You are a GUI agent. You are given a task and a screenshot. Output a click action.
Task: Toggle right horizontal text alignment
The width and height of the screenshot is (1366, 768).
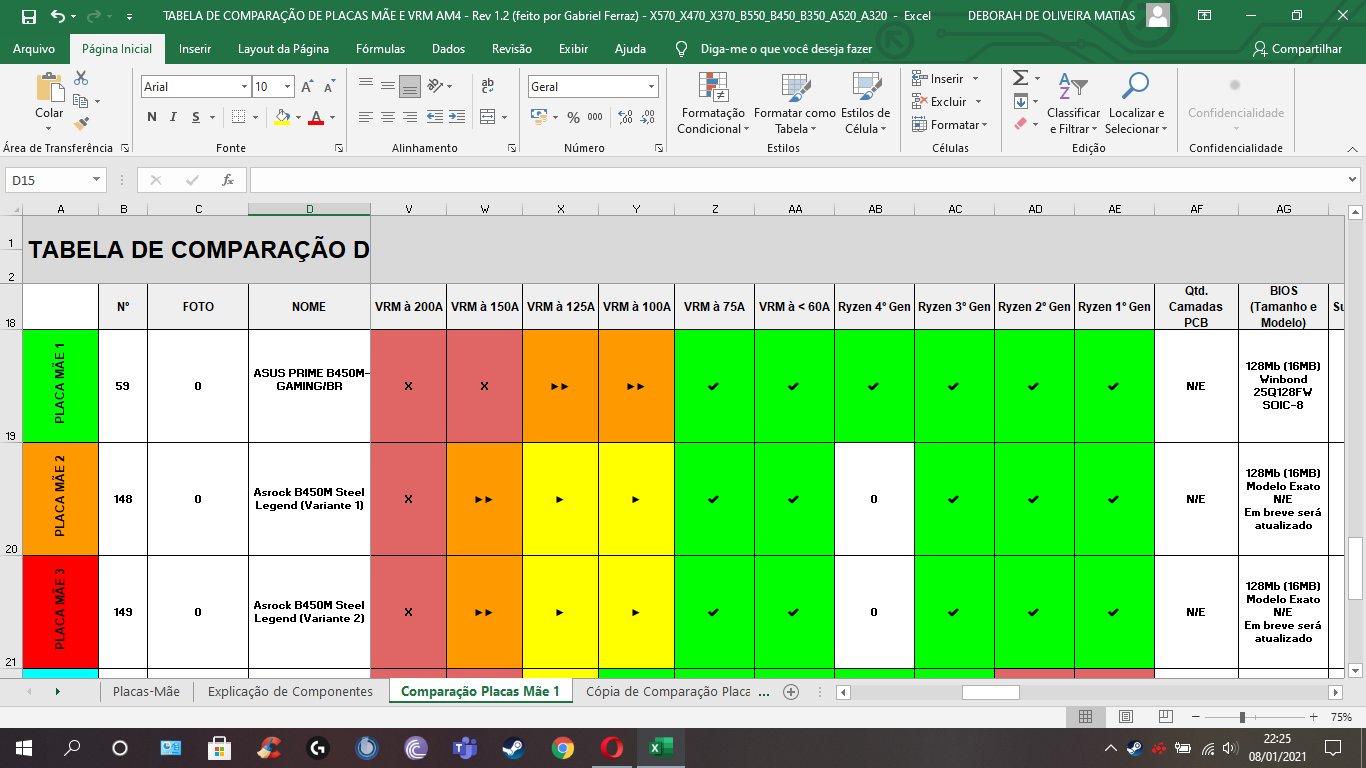pos(410,117)
